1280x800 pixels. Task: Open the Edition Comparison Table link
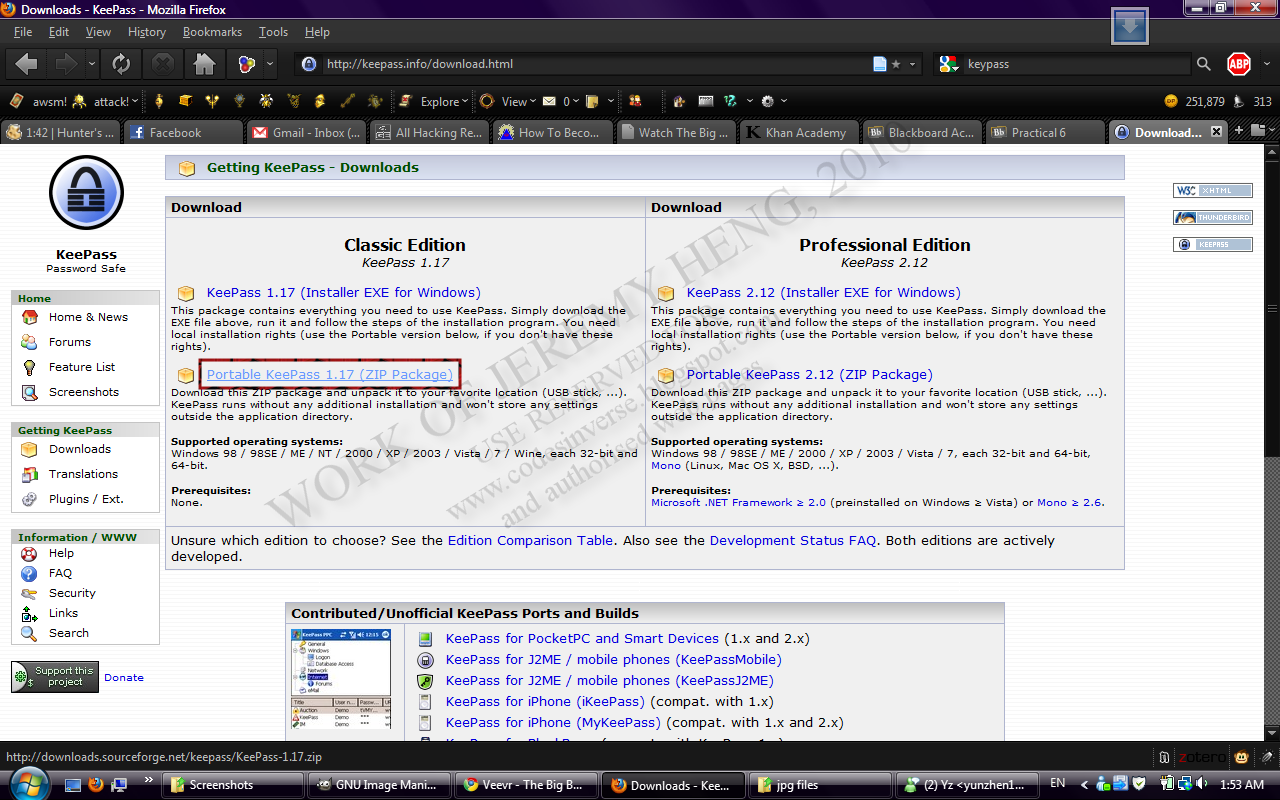tap(530, 540)
